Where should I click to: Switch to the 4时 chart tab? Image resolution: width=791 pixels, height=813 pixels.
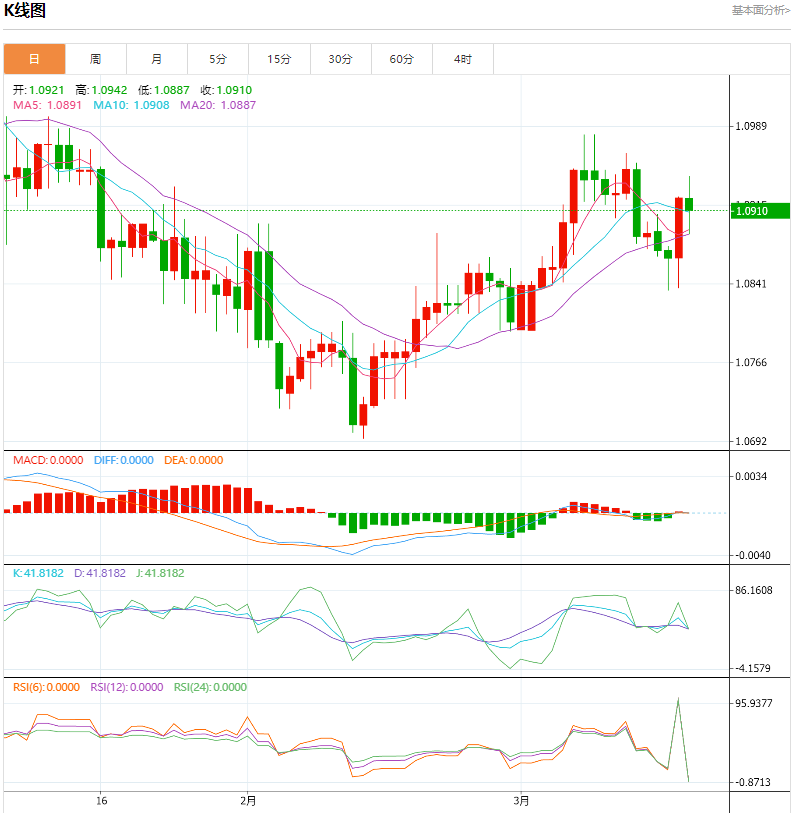click(463, 59)
